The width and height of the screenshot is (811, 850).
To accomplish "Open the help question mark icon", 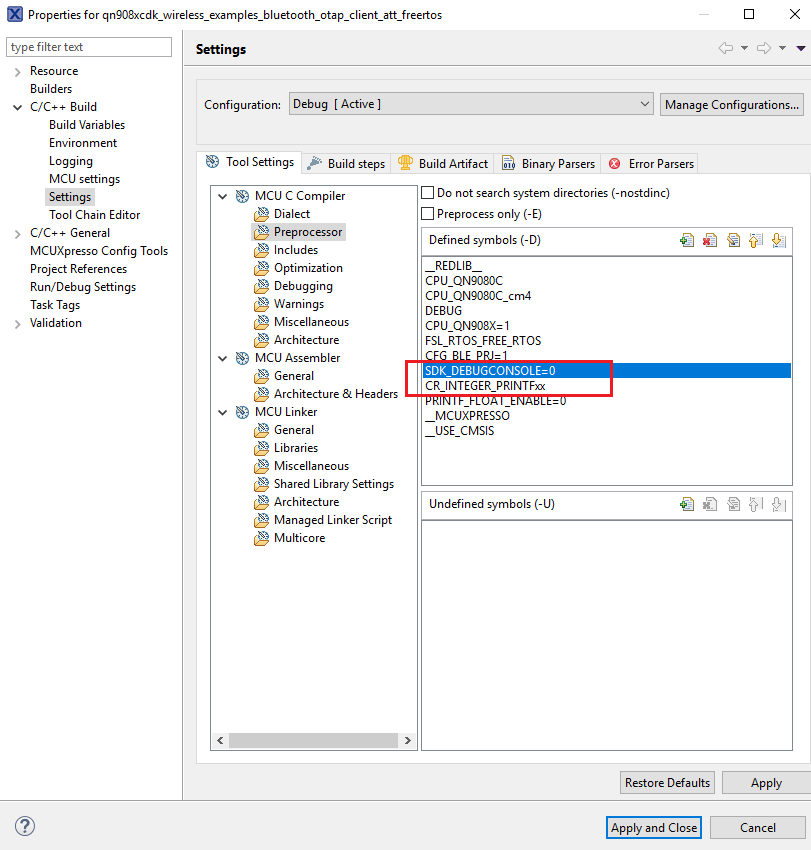I will pos(25,826).
